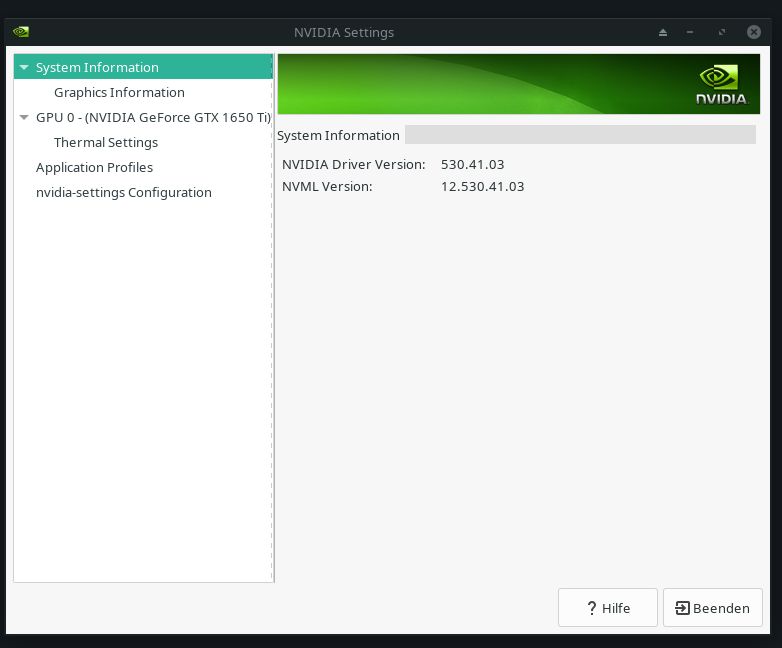
Task: Click the NVIDIA logo in the green banner
Action: [x=721, y=85]
